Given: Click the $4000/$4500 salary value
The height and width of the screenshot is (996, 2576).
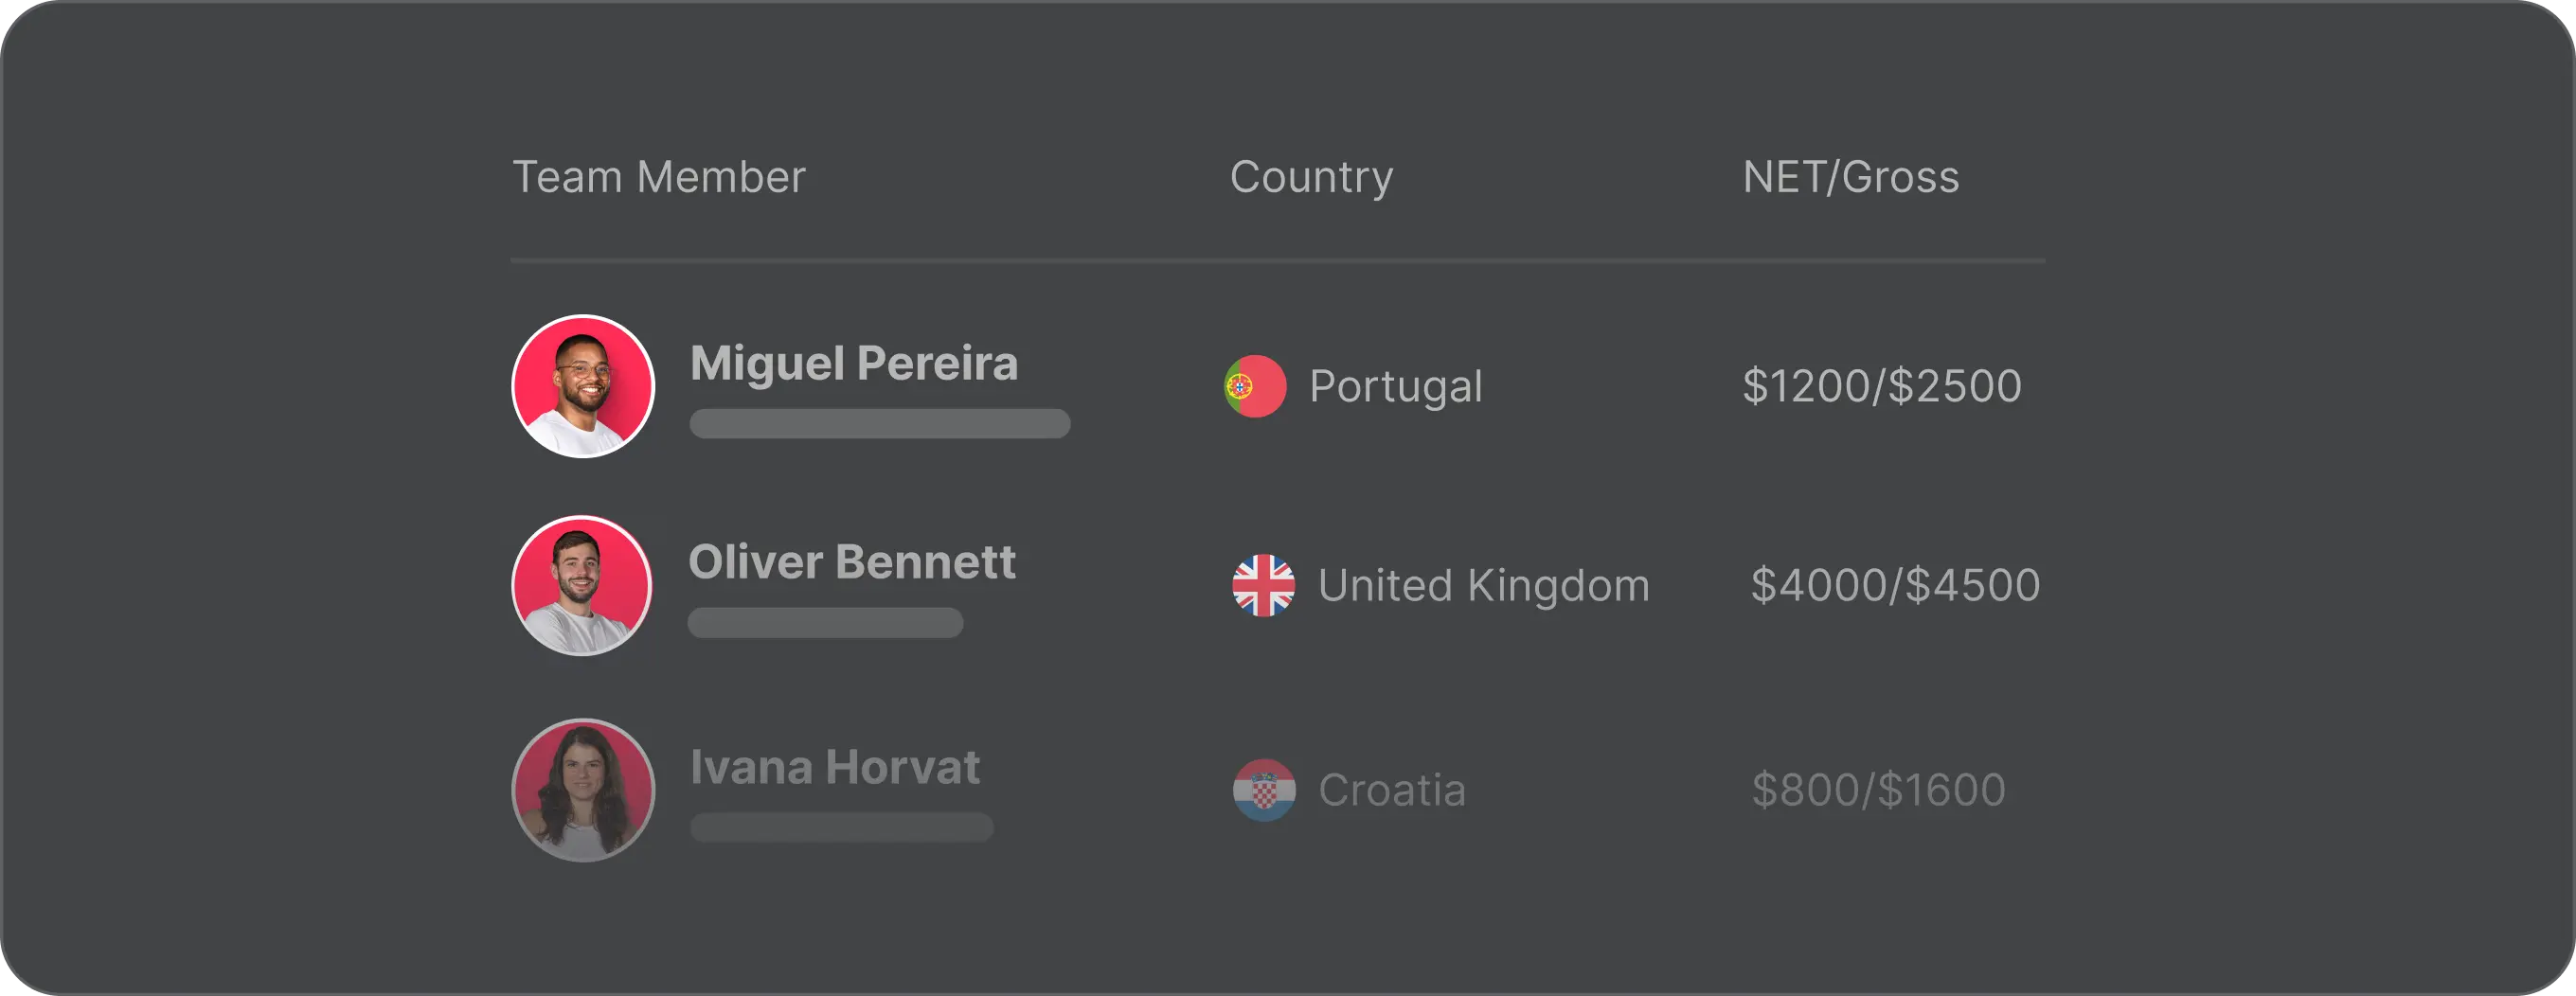Looking at the screenshot, I should click(x=1895, y=586).
